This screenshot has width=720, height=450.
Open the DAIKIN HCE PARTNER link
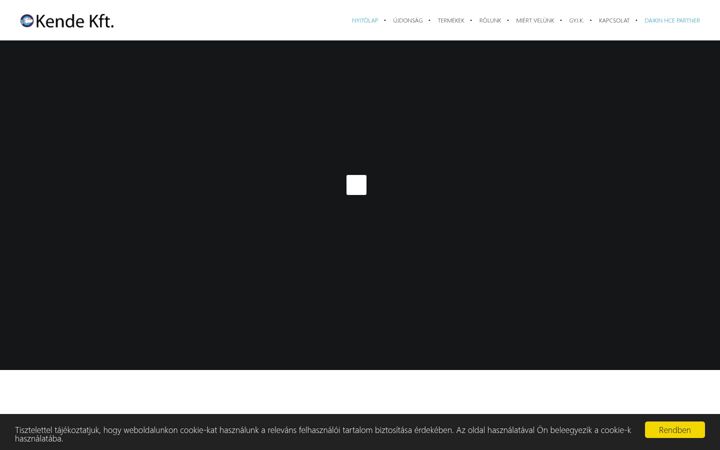click(672, 21)
